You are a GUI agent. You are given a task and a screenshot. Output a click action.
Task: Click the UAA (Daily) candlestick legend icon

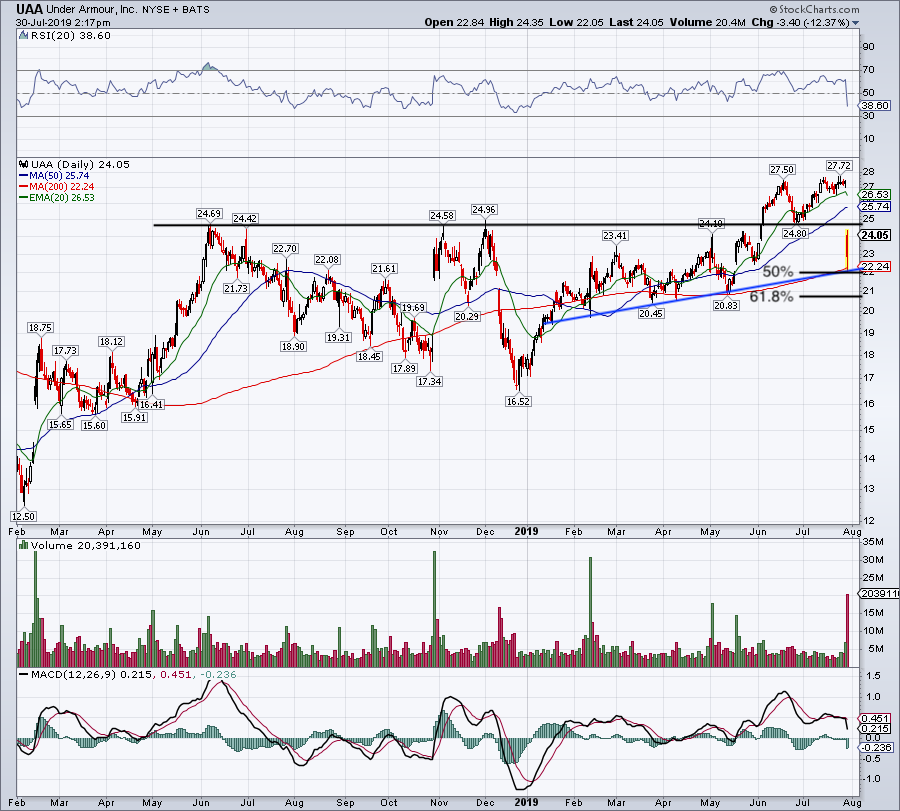pos(23,164)
